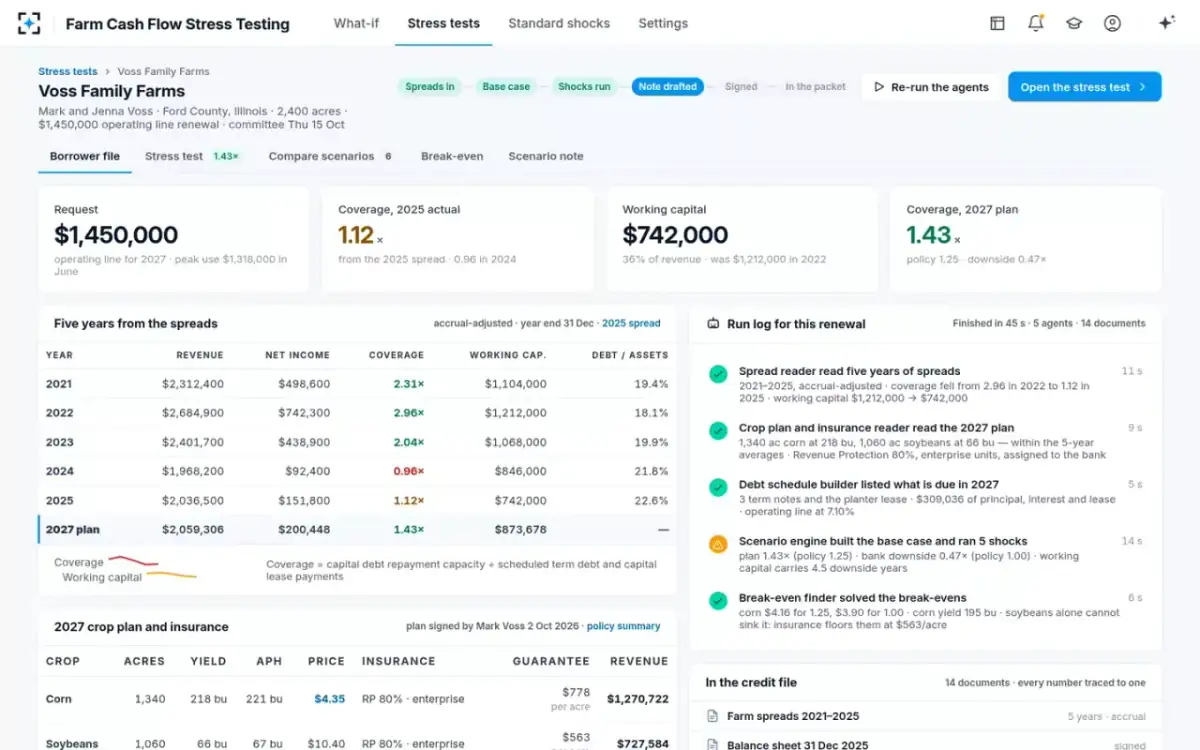Viewport: 1200px width, 750px height.
Task: Follow the Stress tests breadcrumb link
Action: point(68,72)
